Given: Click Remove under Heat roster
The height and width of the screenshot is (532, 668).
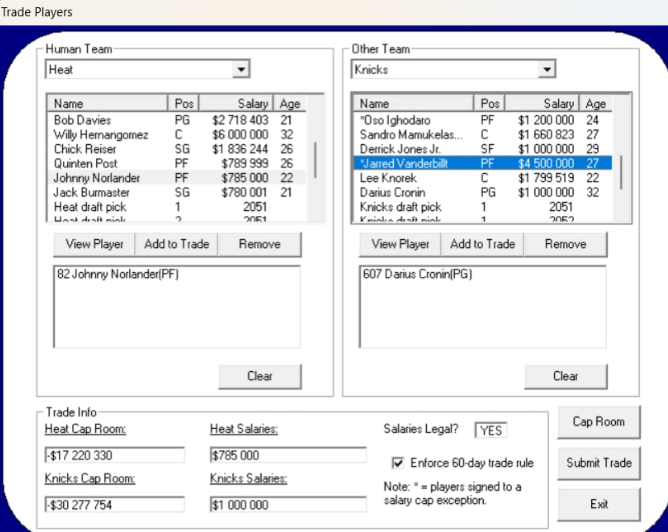Looking at the screenshot, I should click(259, 244).
